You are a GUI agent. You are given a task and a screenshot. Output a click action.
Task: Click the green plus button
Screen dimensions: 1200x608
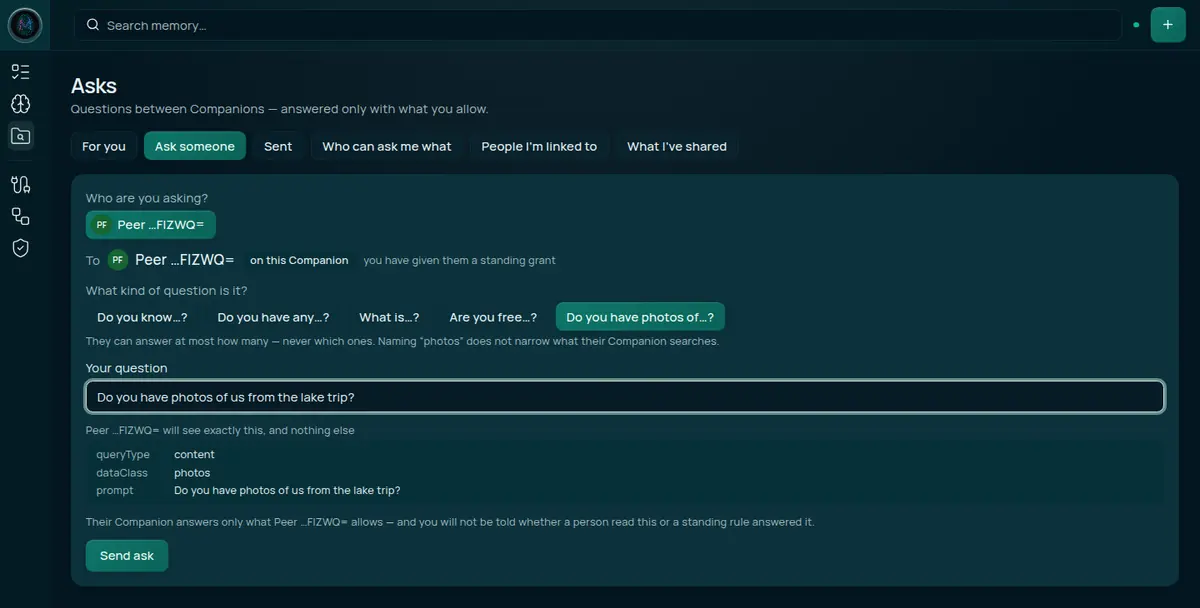pos(1168,25)
